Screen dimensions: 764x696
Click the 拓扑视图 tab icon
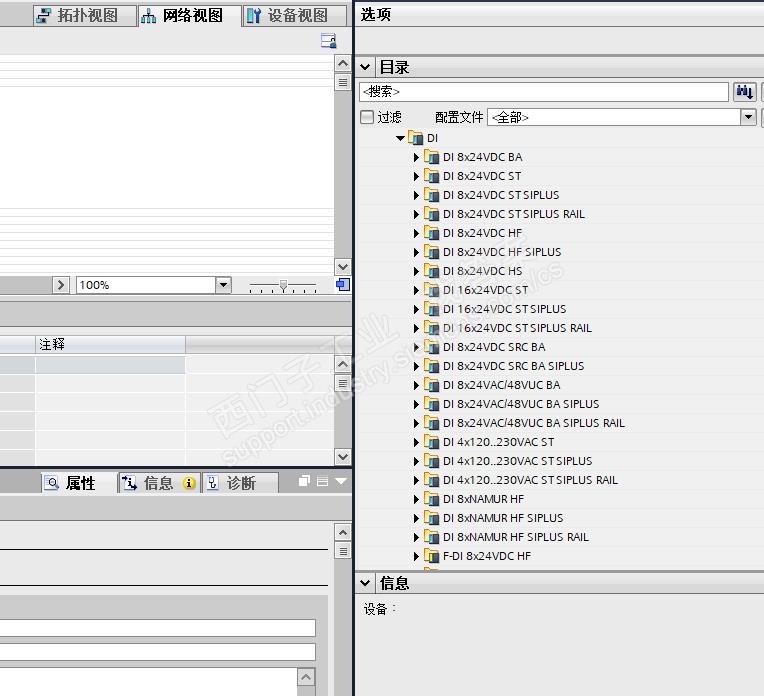(x=43, y=16)
